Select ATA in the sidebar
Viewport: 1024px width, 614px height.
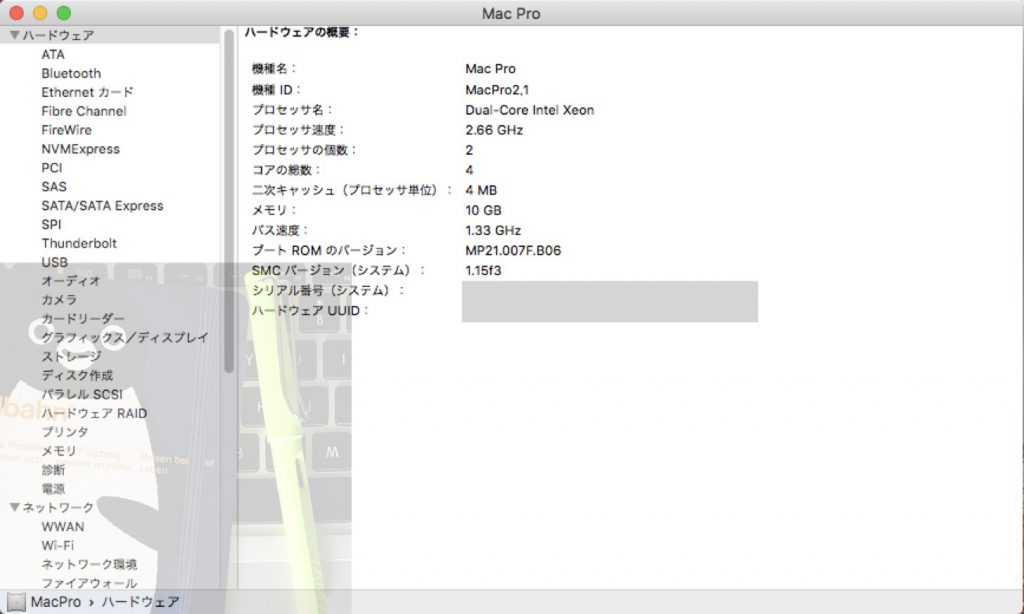[x=53, y=54]
